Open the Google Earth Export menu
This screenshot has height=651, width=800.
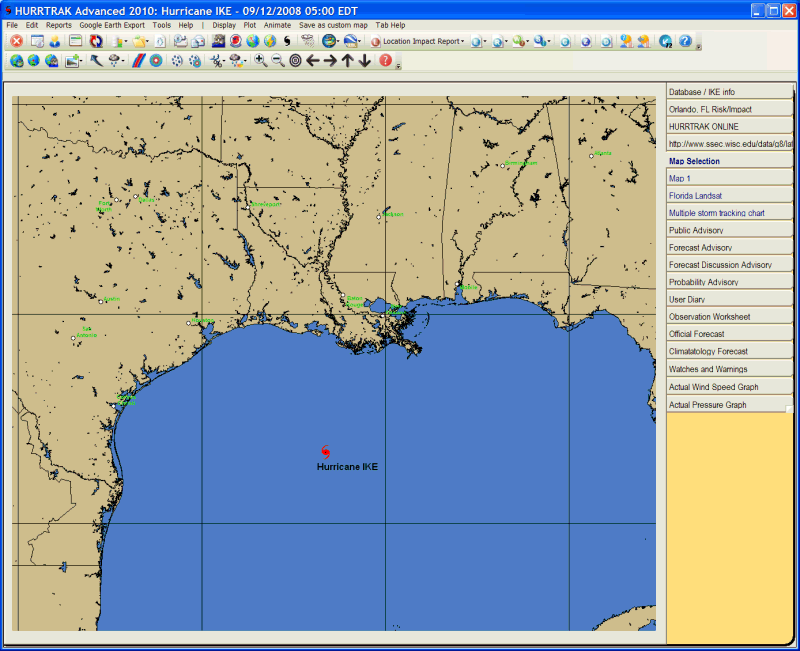[x=112, y=24]
